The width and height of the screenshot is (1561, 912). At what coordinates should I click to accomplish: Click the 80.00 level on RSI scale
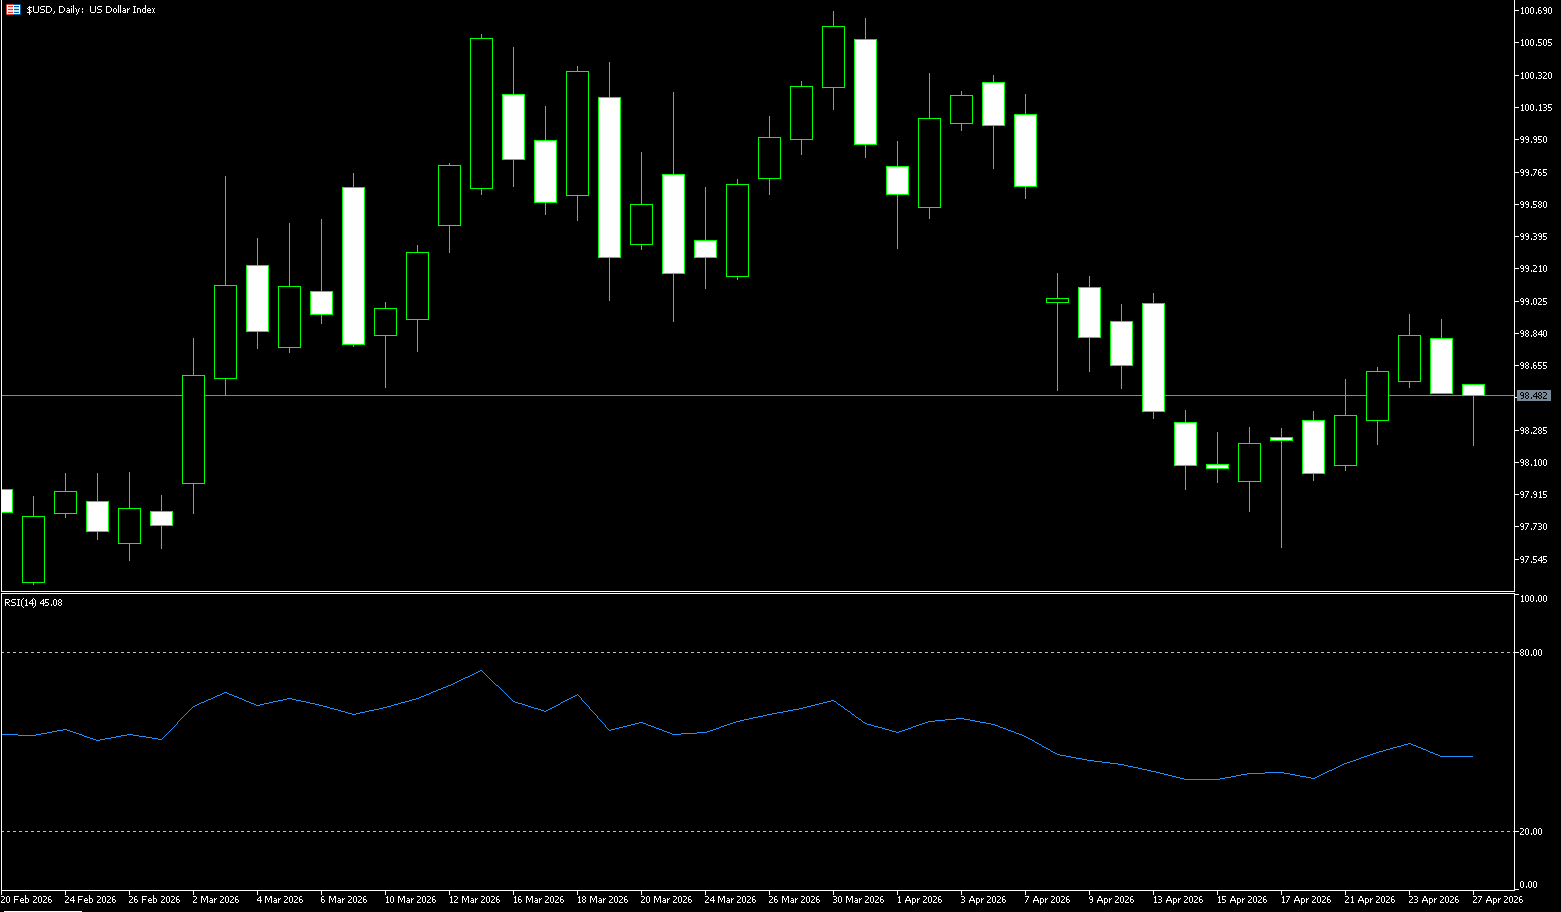(1530, 653)
